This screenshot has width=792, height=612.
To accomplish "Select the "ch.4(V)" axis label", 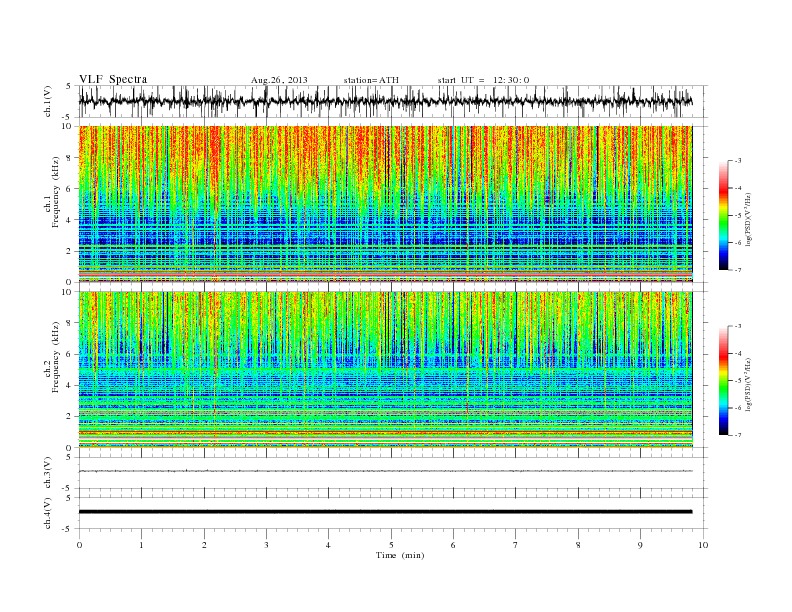I will (48, 513).
